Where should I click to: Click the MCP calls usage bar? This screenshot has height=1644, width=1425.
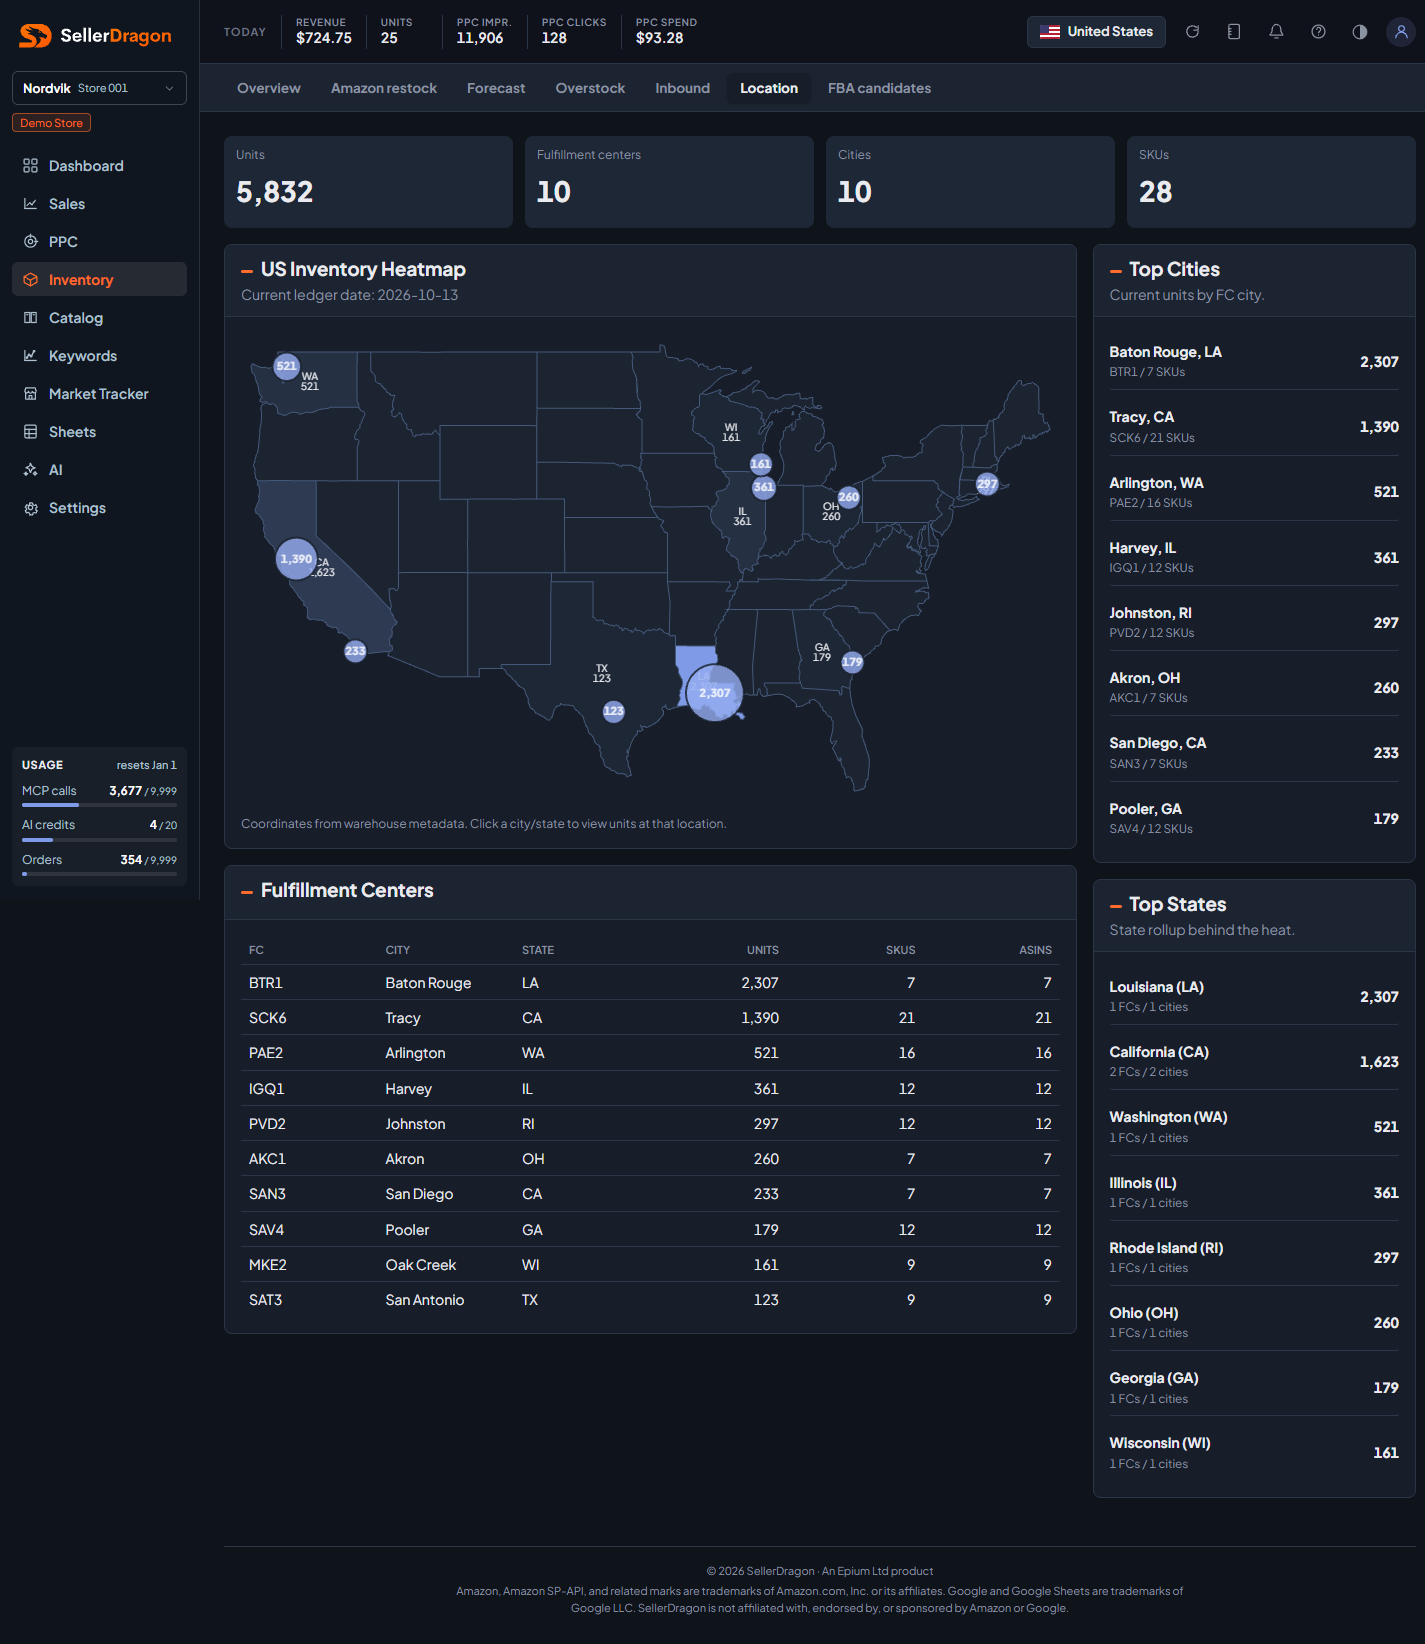pos(99,804)
